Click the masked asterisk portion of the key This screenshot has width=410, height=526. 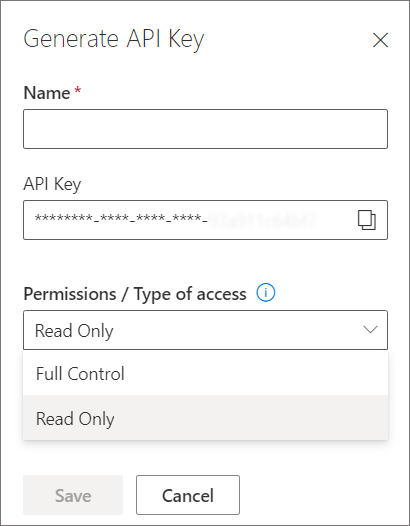121,219
